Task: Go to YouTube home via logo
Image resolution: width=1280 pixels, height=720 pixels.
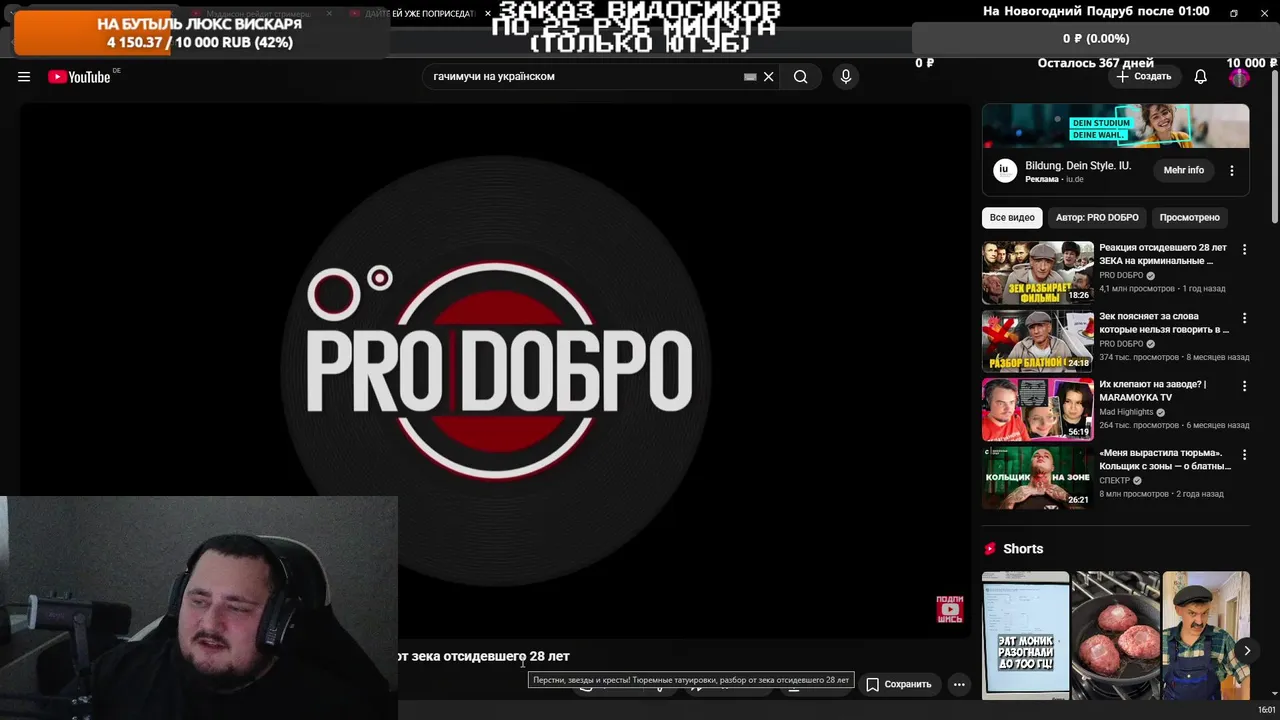Action: [x=79, y=77]
